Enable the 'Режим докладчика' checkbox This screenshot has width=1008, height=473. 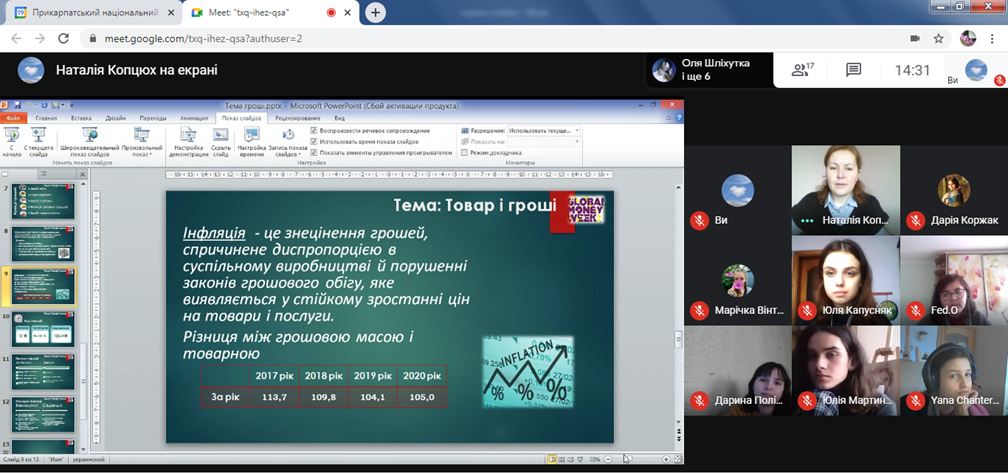pyautogui.click(x=465, y=153)
